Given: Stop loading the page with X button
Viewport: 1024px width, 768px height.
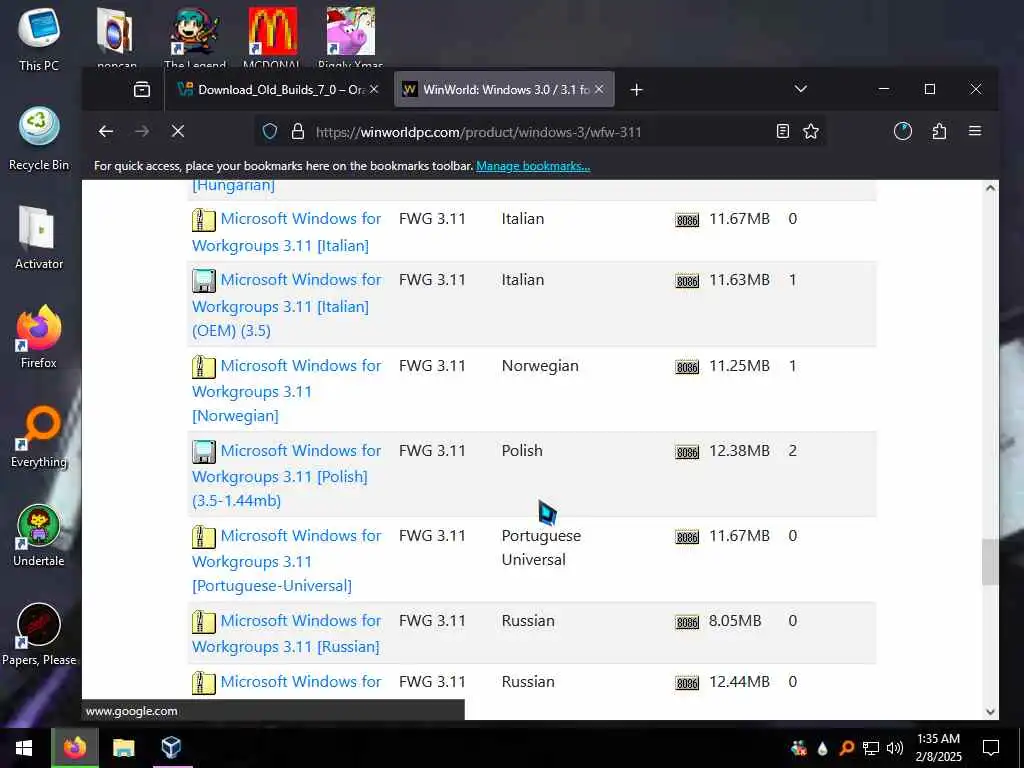Looking at the screenshot, I should pyautogui.click(x=178, y=131).
